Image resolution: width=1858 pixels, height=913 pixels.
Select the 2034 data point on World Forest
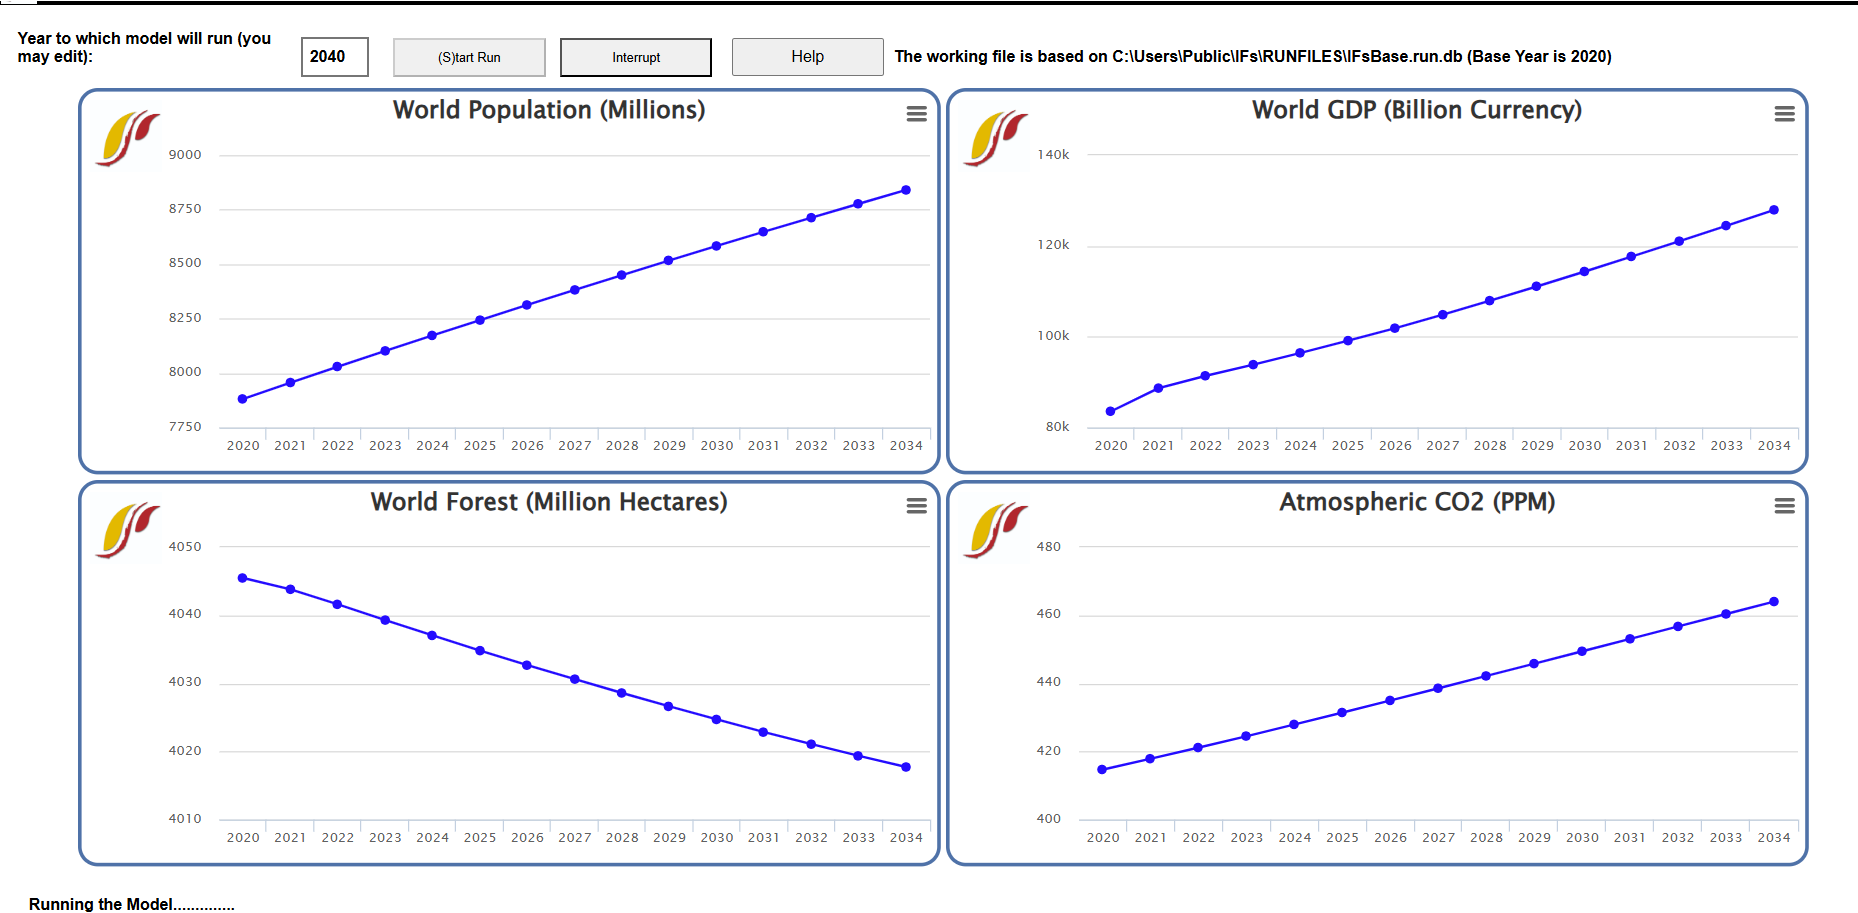point(906,767)
